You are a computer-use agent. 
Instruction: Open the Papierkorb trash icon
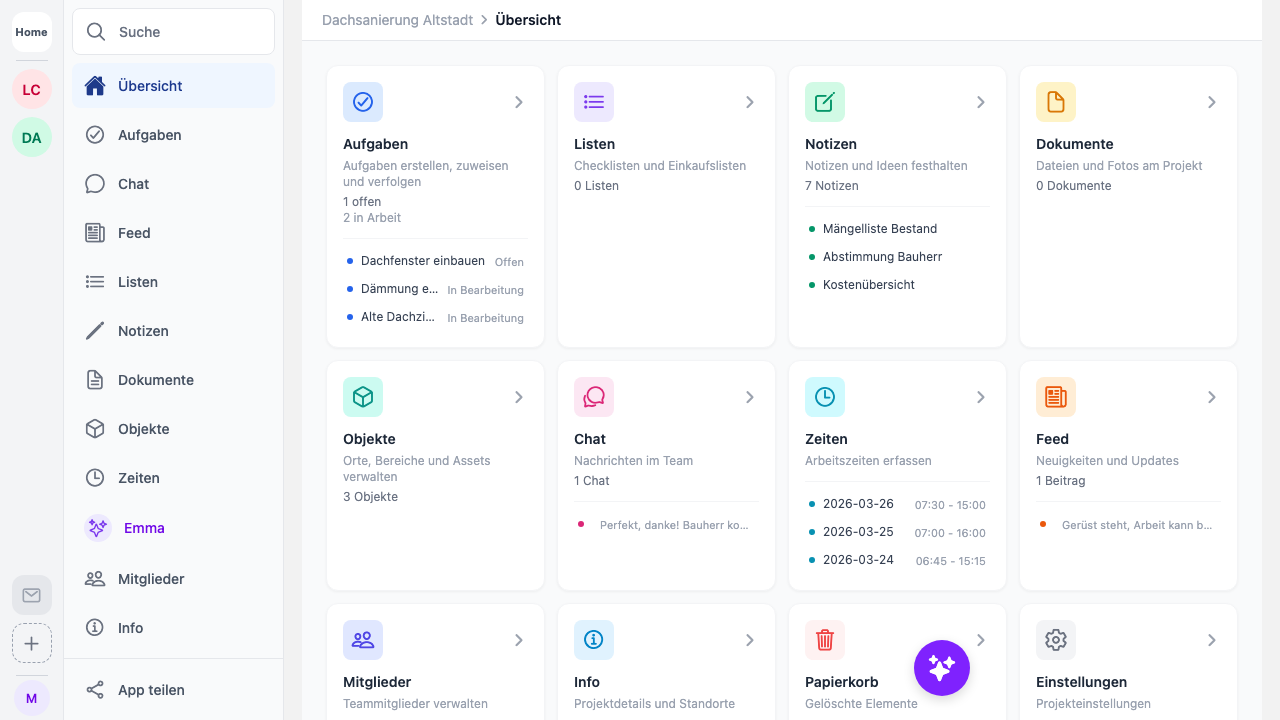tap(825, 640)
